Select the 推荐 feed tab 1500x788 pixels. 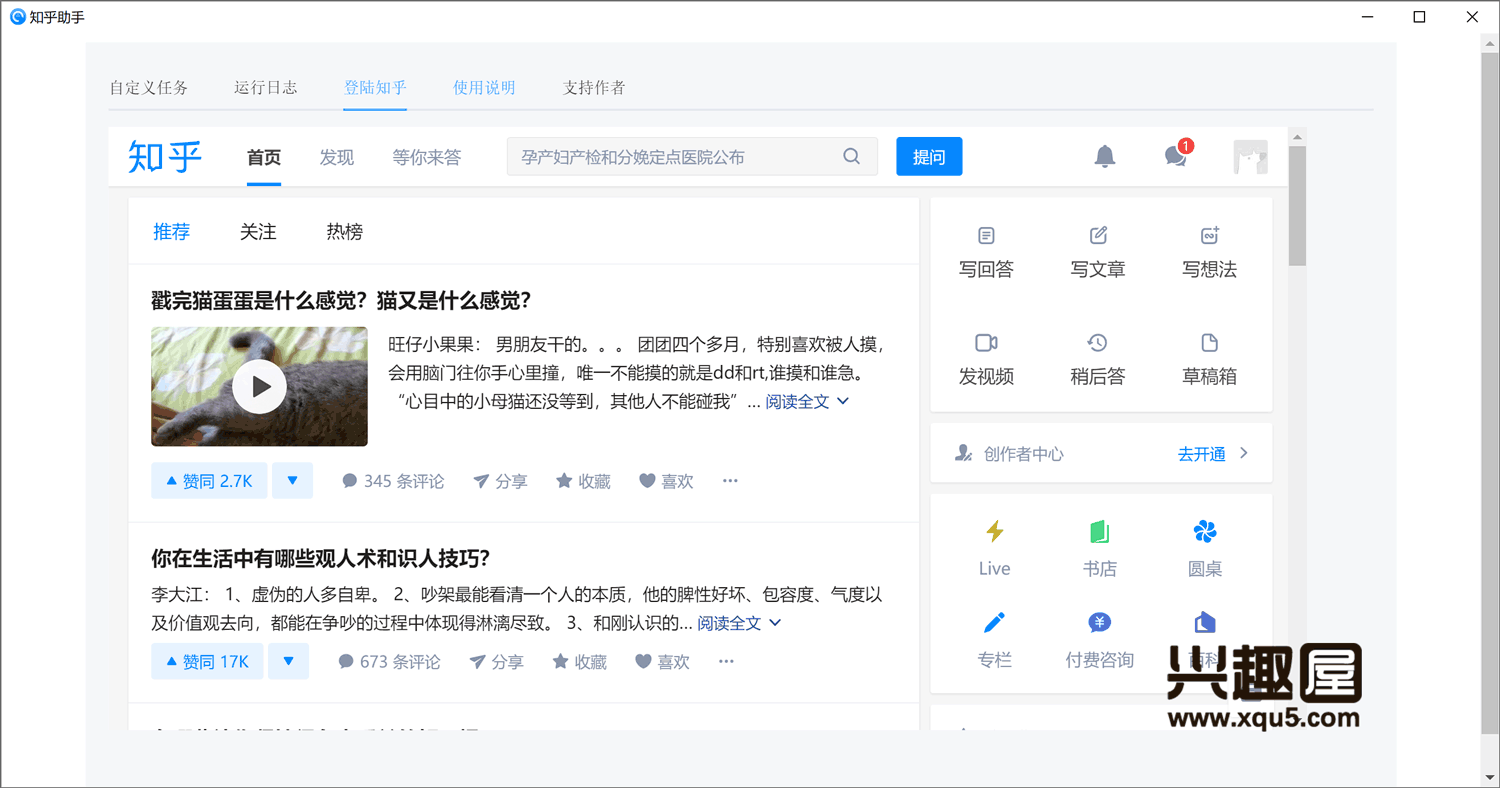(x=171, y=232)
